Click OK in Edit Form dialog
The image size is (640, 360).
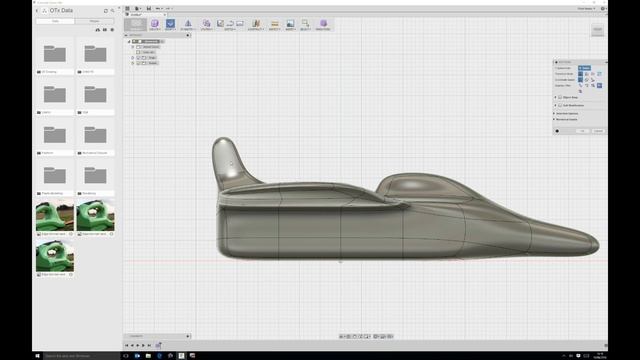(583, 131)
